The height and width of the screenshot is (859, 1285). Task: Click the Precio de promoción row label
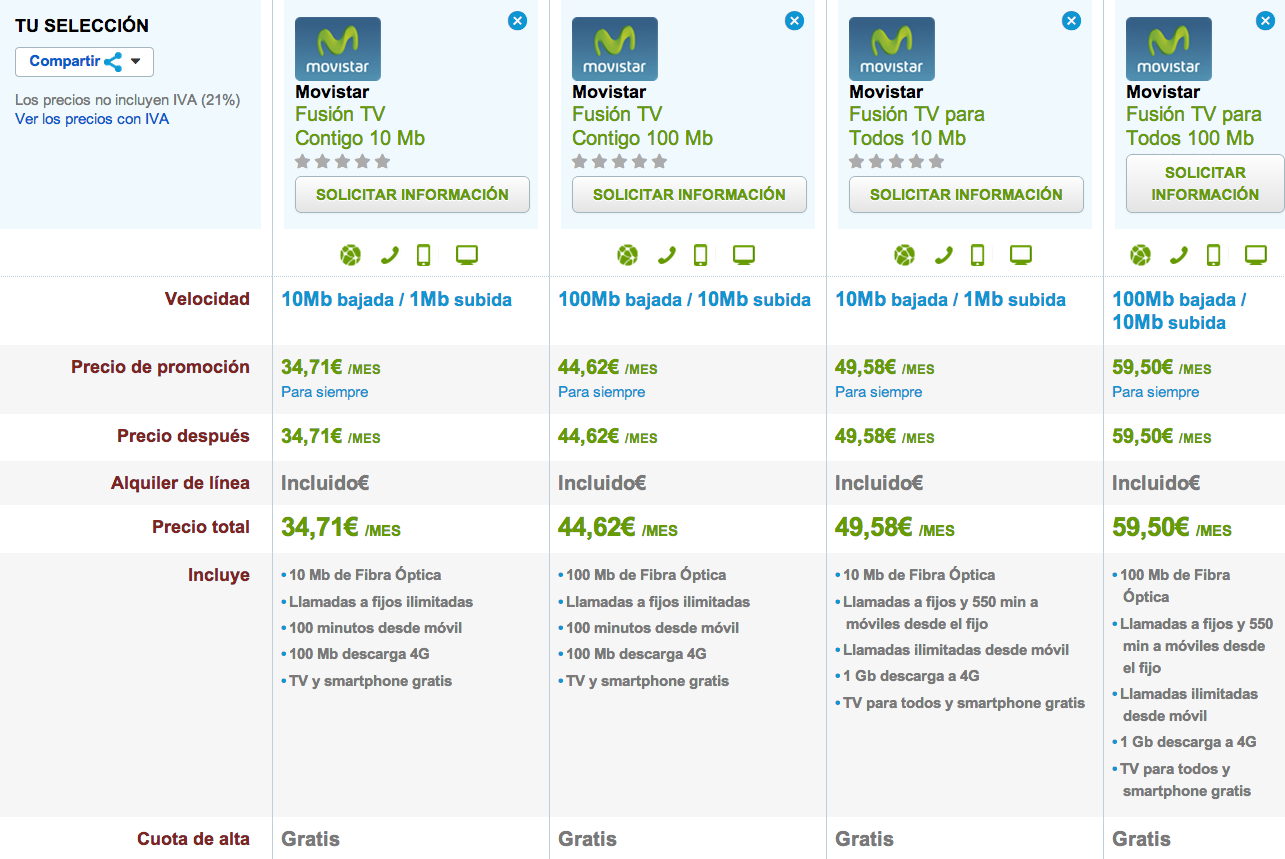(x=160, y=367)
